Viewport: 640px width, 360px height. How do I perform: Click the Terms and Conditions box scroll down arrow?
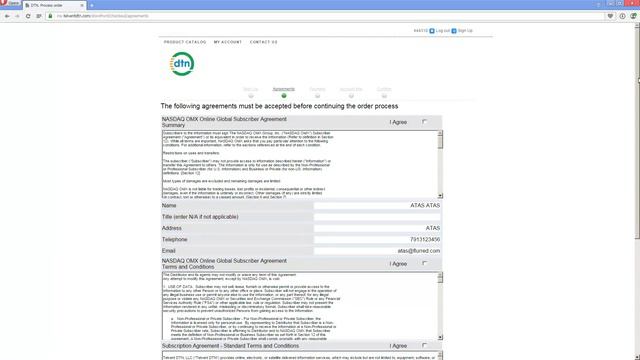tap(440, 338)
